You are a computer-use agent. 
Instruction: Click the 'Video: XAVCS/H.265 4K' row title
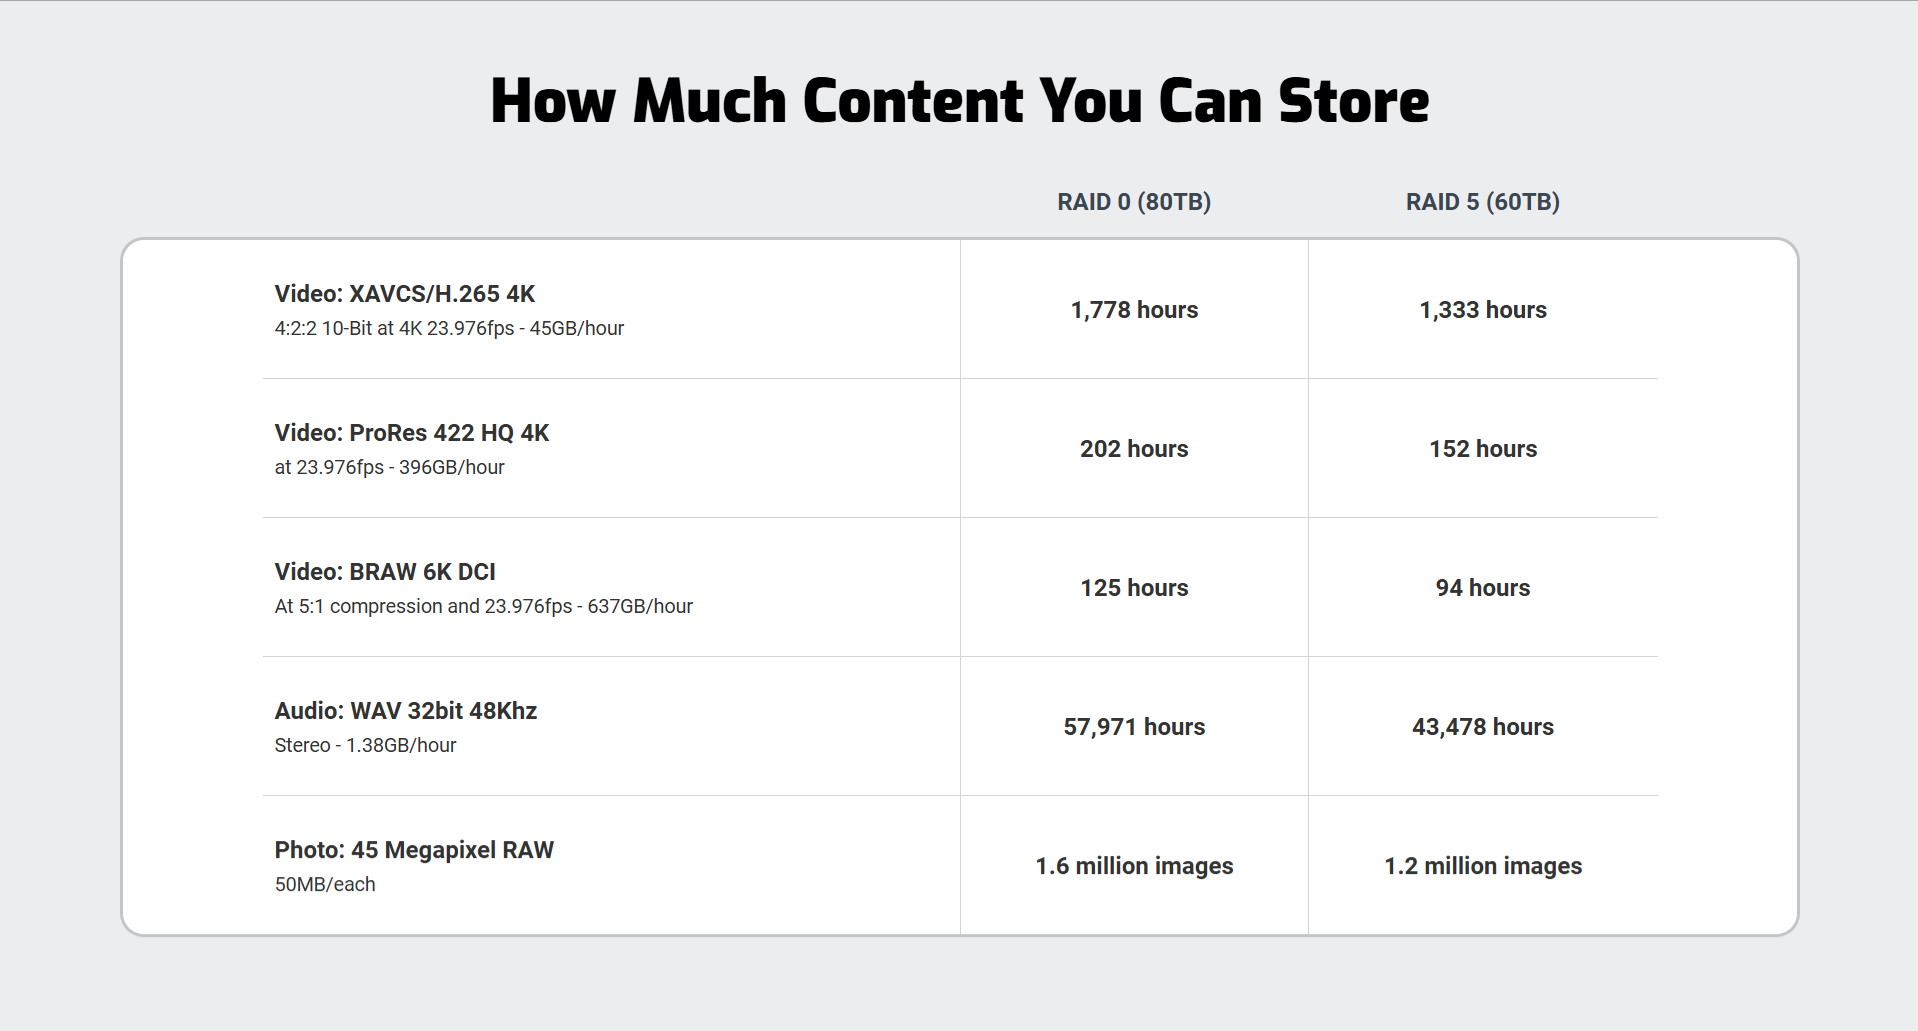(x=405, y=294)
